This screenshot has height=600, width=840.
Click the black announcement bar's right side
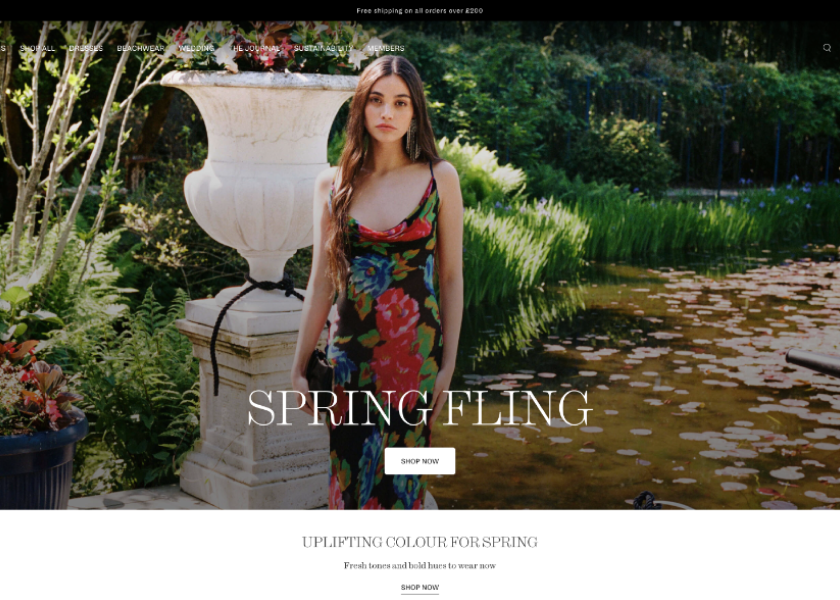696,11
